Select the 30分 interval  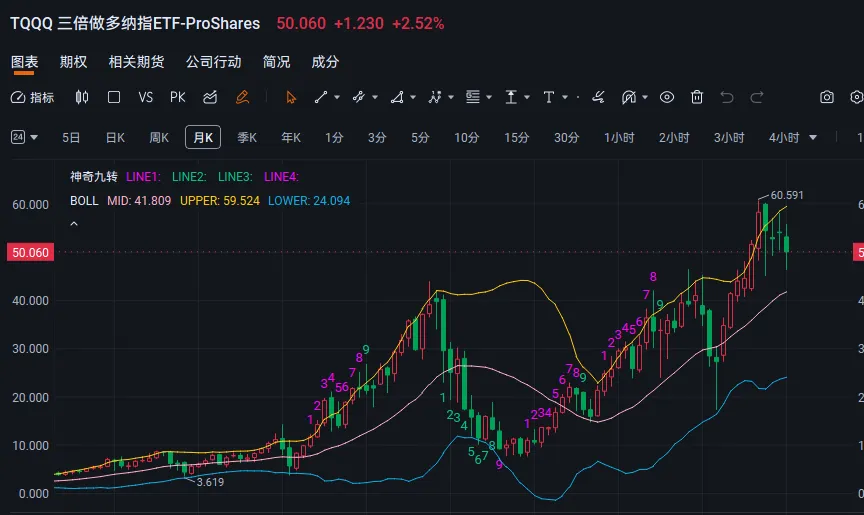click(566, 138)
